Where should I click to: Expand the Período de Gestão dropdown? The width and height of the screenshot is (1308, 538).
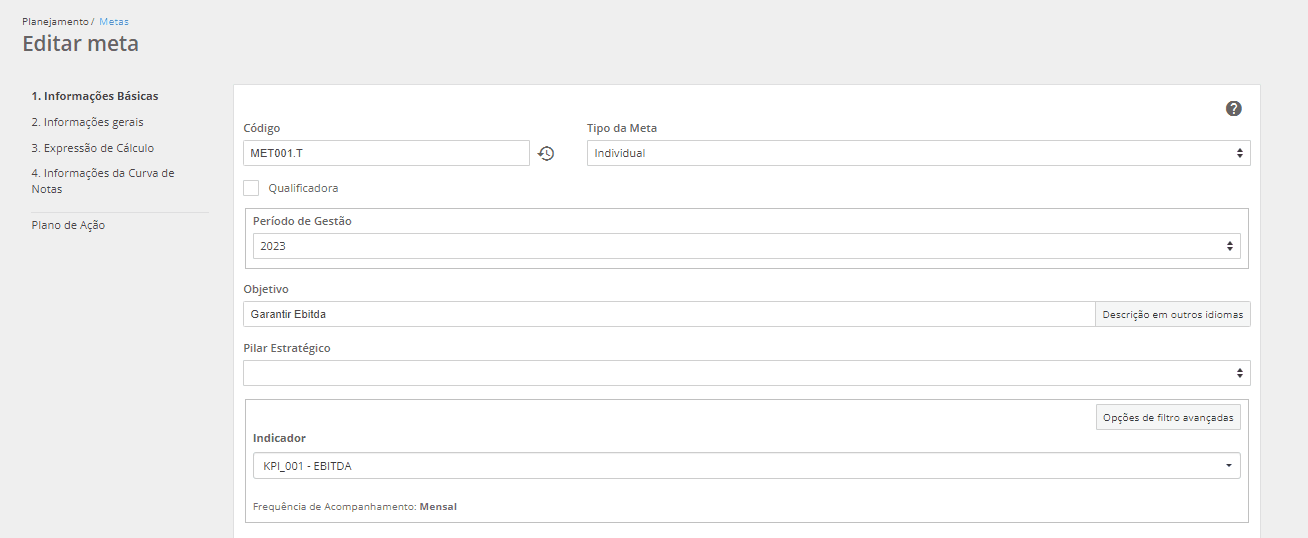coord(746,246)
